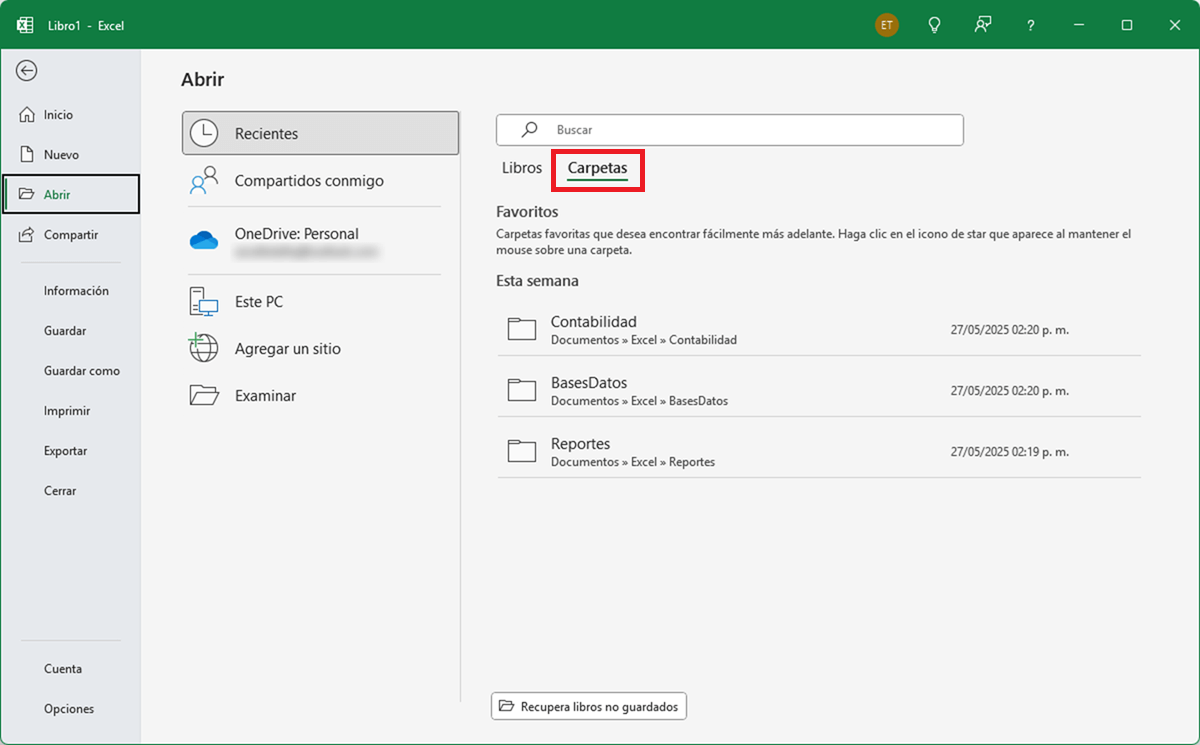This screenshot has width=1200, height=745.
Task: Open Cuenta settings
Action: coord(63,669)
